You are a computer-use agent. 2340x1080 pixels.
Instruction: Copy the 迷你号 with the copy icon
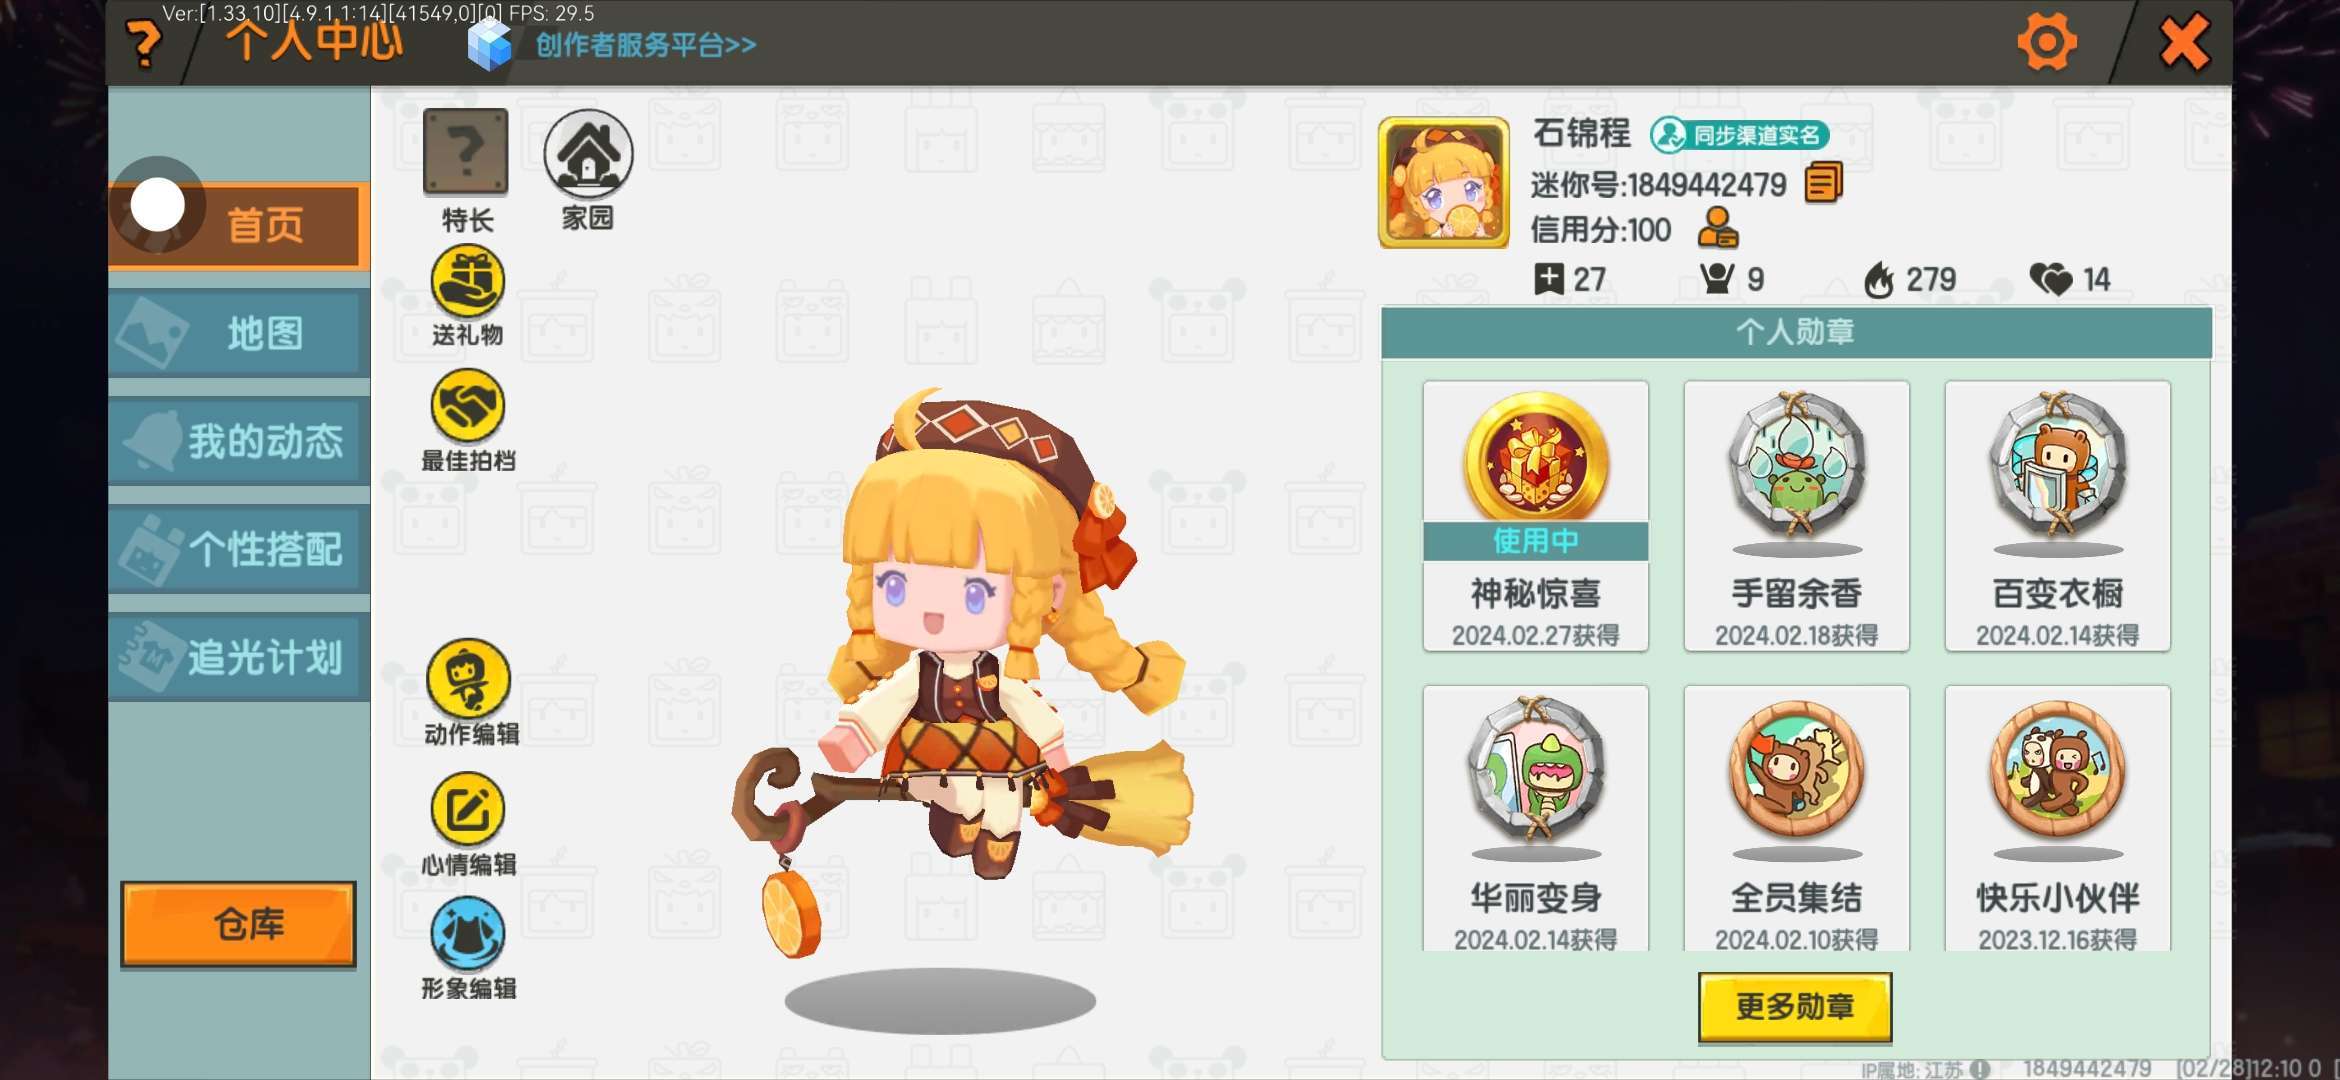click(x=1823, y=183)
